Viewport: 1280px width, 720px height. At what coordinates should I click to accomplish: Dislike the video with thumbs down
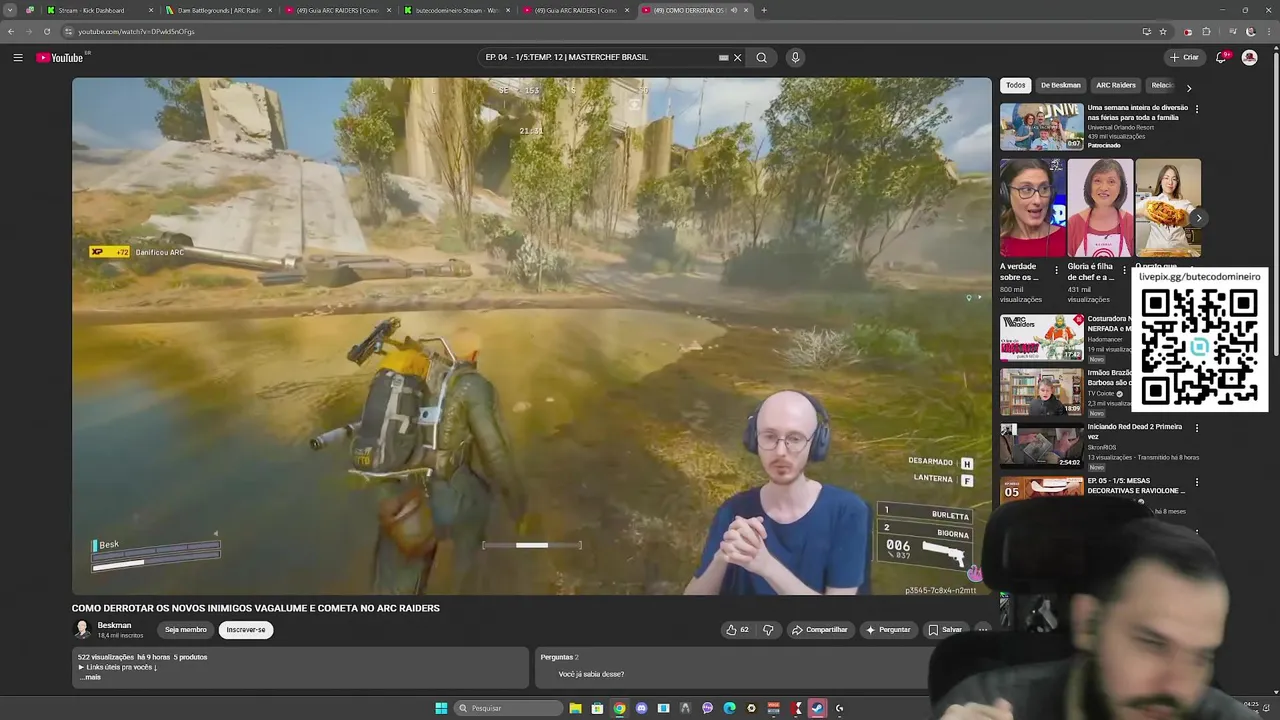click(768, 630)
